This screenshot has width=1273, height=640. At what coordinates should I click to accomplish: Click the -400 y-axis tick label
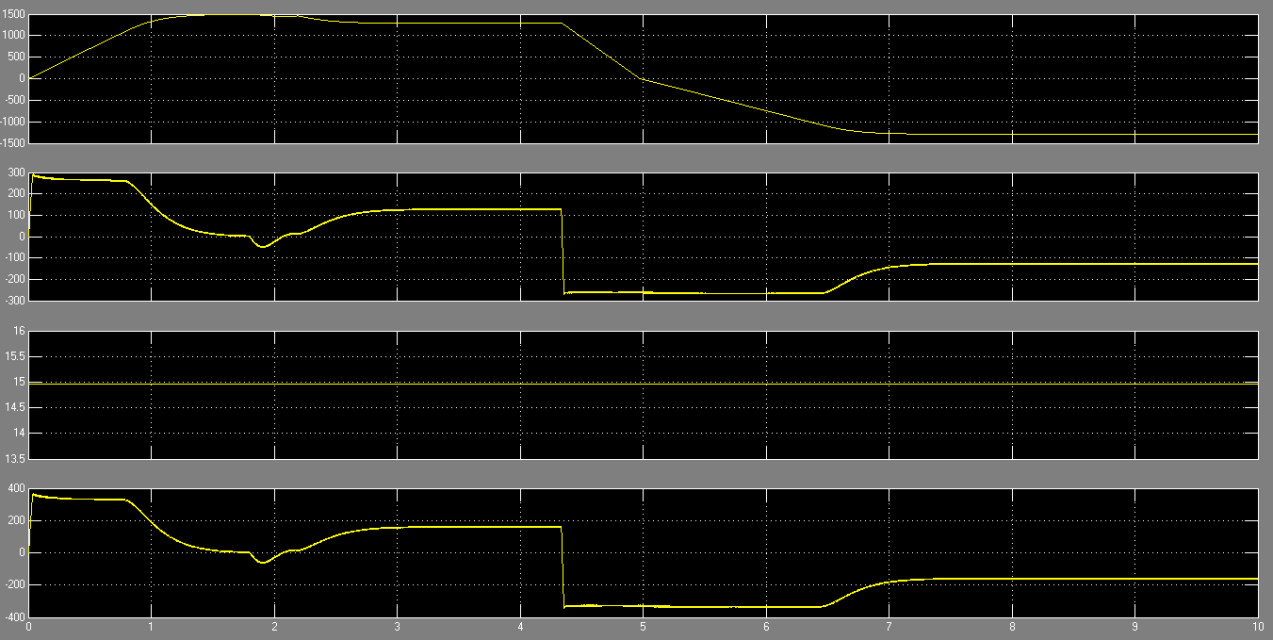(14, 616)
